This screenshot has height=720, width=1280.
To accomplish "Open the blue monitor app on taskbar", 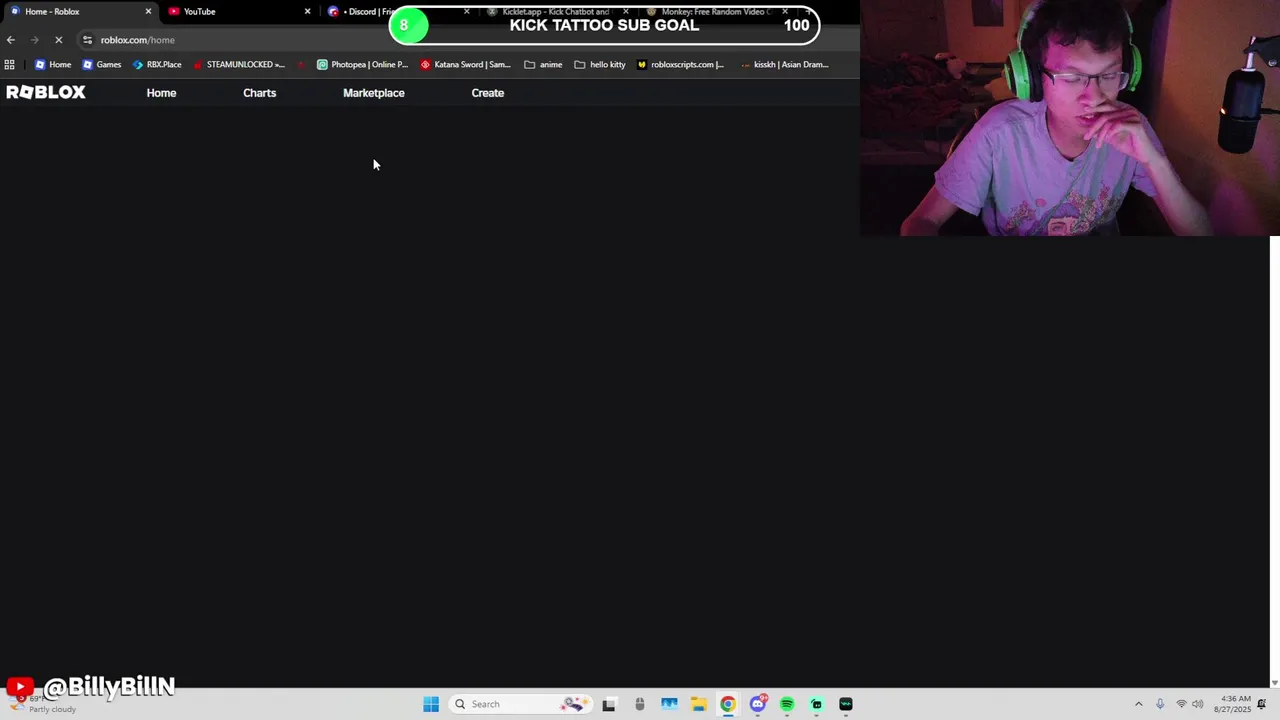I will click(x=669, y=704).
